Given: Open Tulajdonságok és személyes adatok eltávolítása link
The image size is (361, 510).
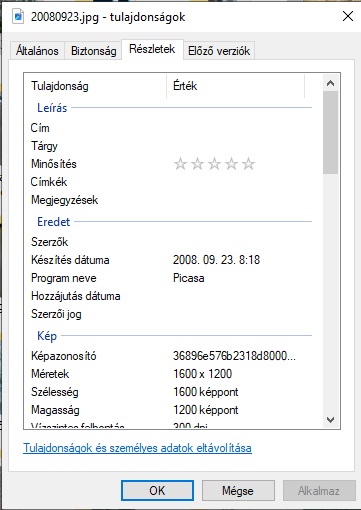Looking at the screenshot, I should (137, 448).
